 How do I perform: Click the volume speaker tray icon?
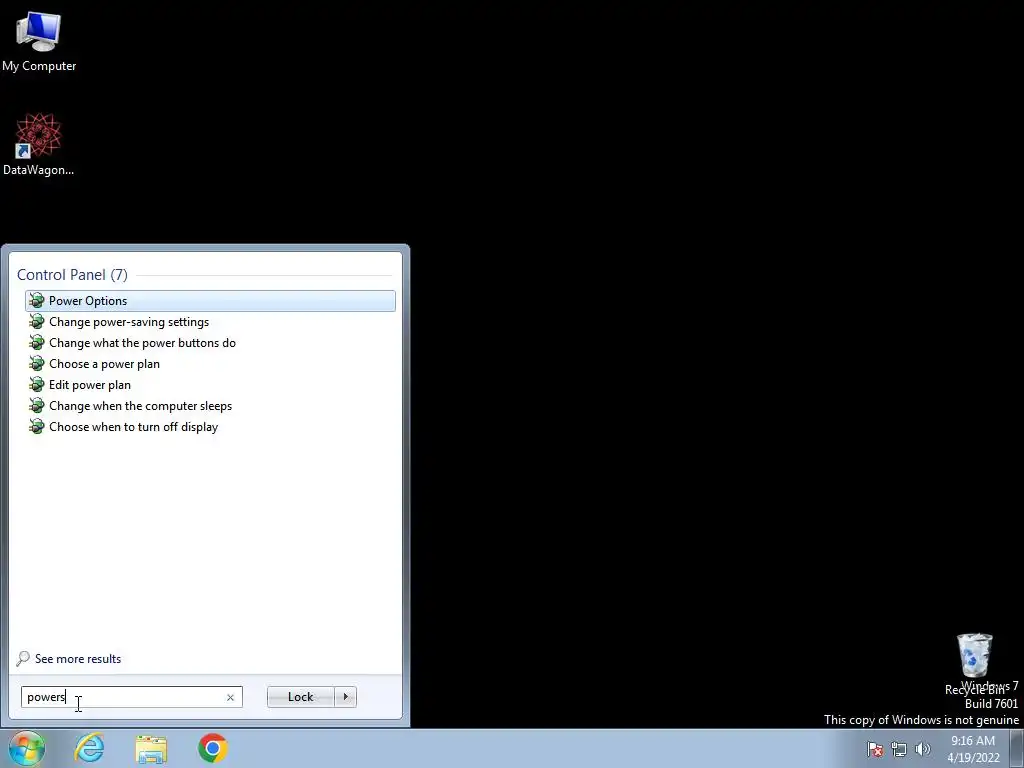click(x=923, y=749)
